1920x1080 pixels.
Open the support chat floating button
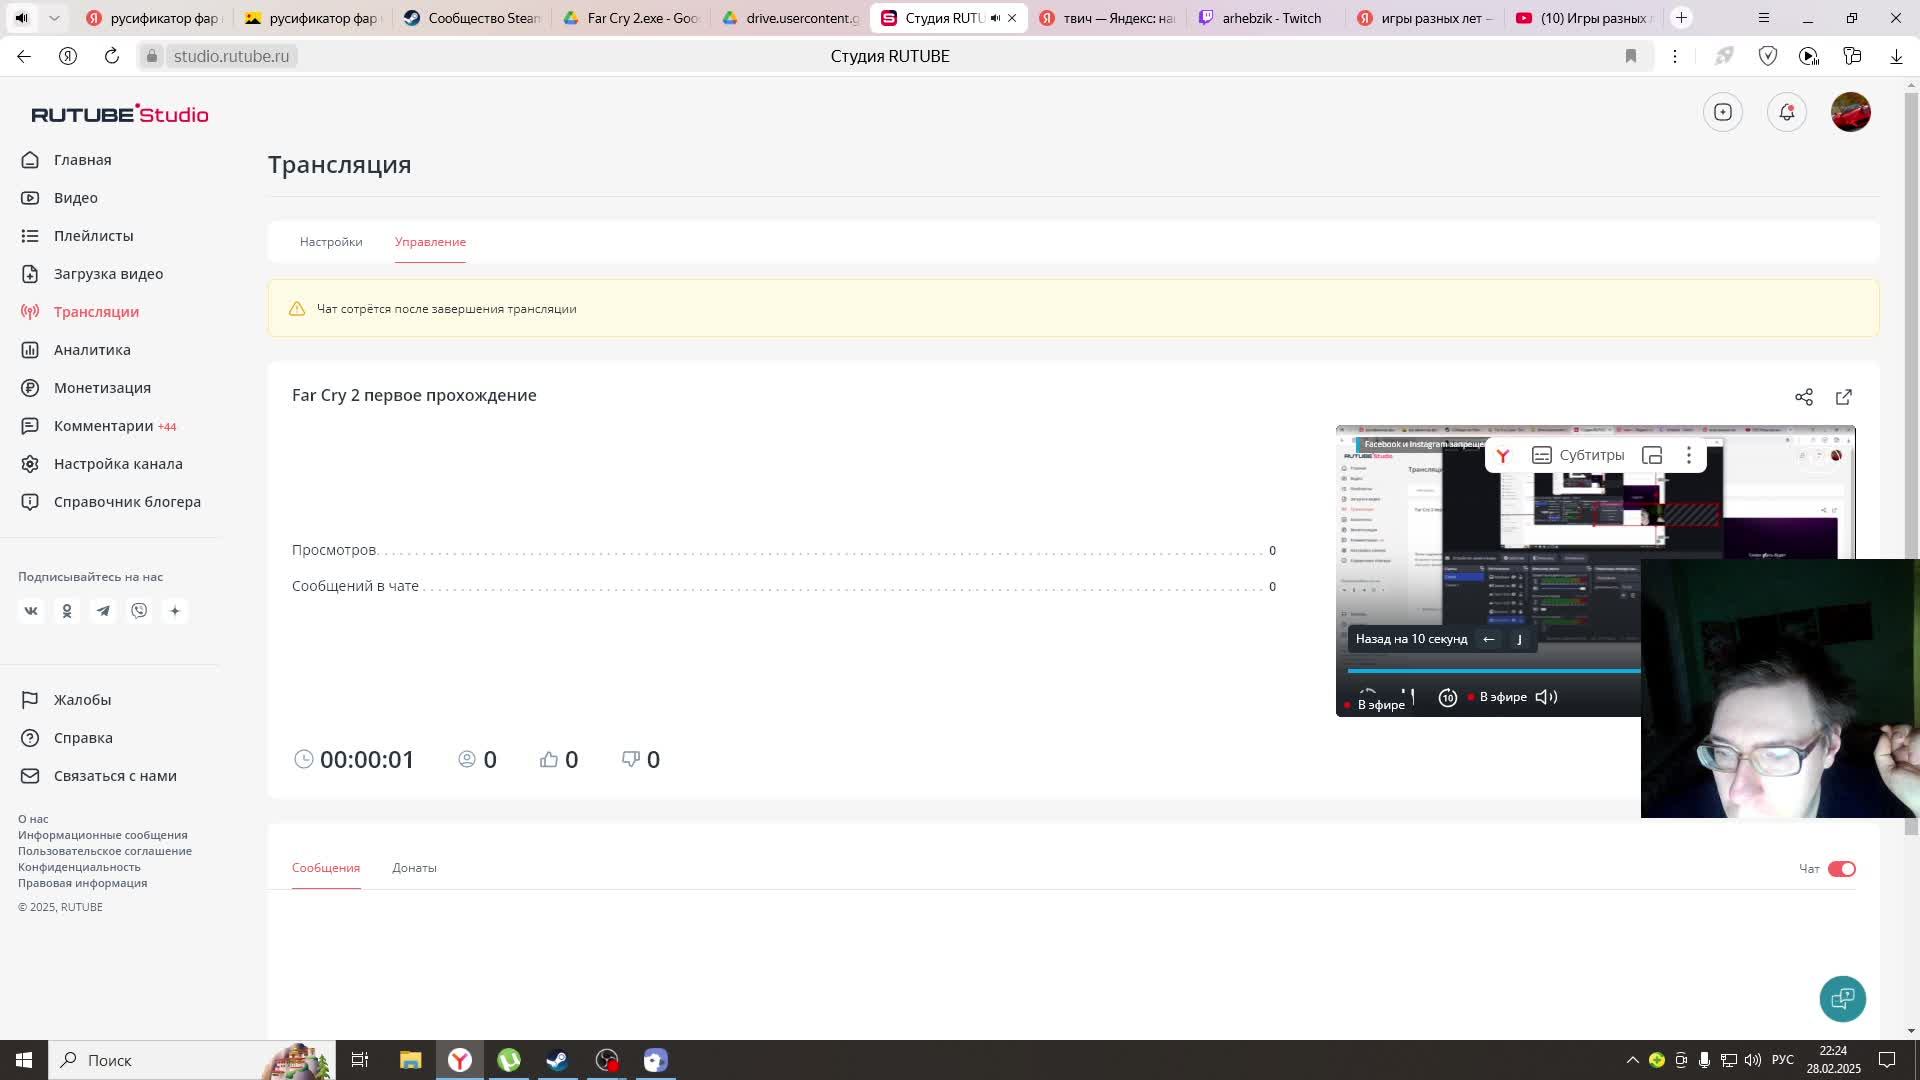pos(1842,998)
